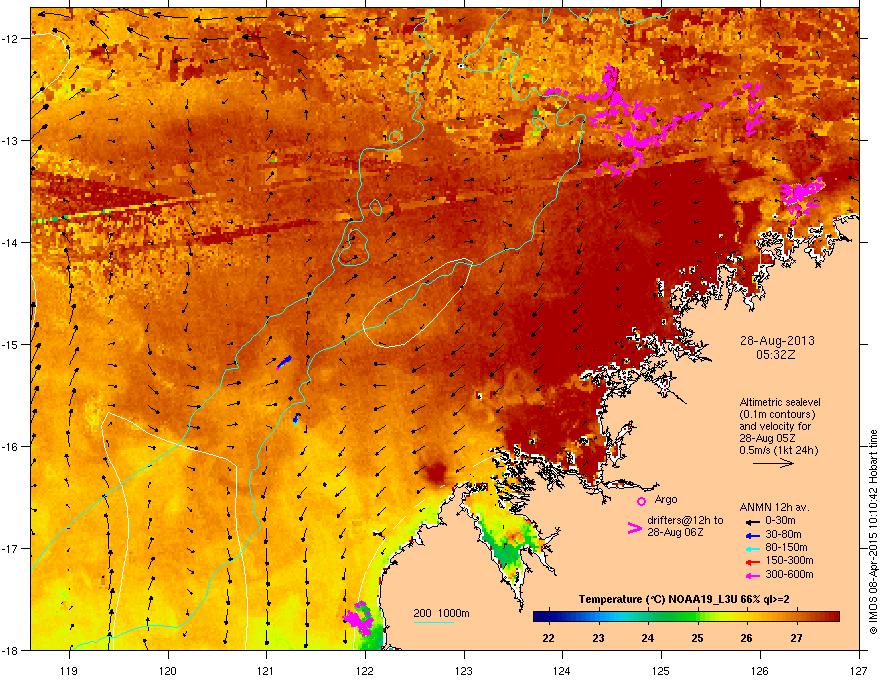
Task: Click the latitude label -14 on y-axis
Action: (11, 243)
